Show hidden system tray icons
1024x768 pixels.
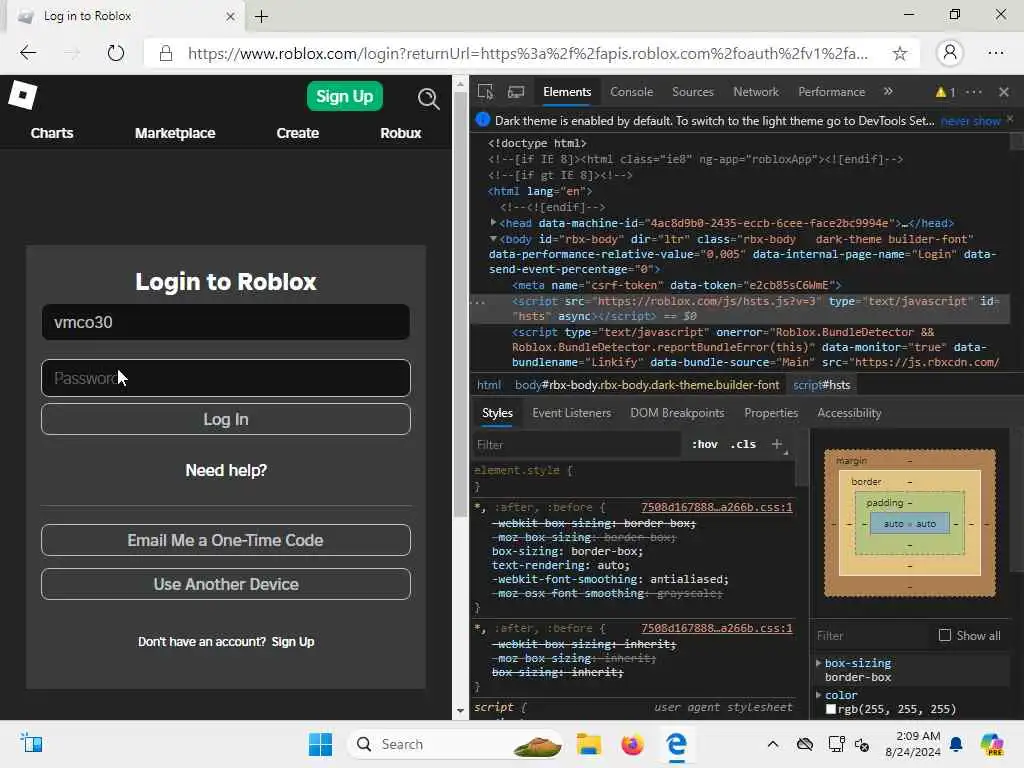tap(773, 744)
